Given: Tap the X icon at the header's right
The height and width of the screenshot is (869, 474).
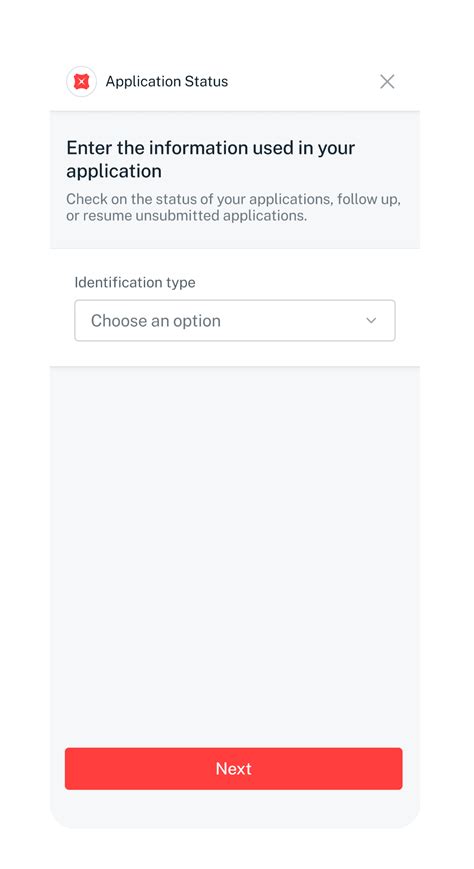Looking at the screenshot, I should point(387,81).
